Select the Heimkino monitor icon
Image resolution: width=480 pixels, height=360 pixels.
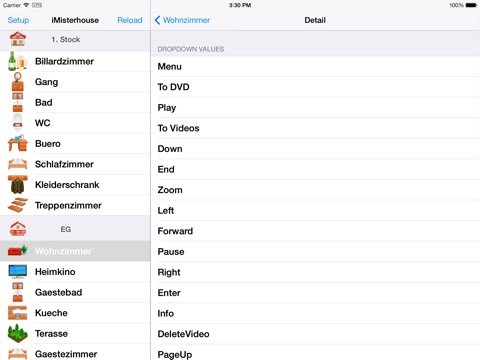[x=17, y=272]
